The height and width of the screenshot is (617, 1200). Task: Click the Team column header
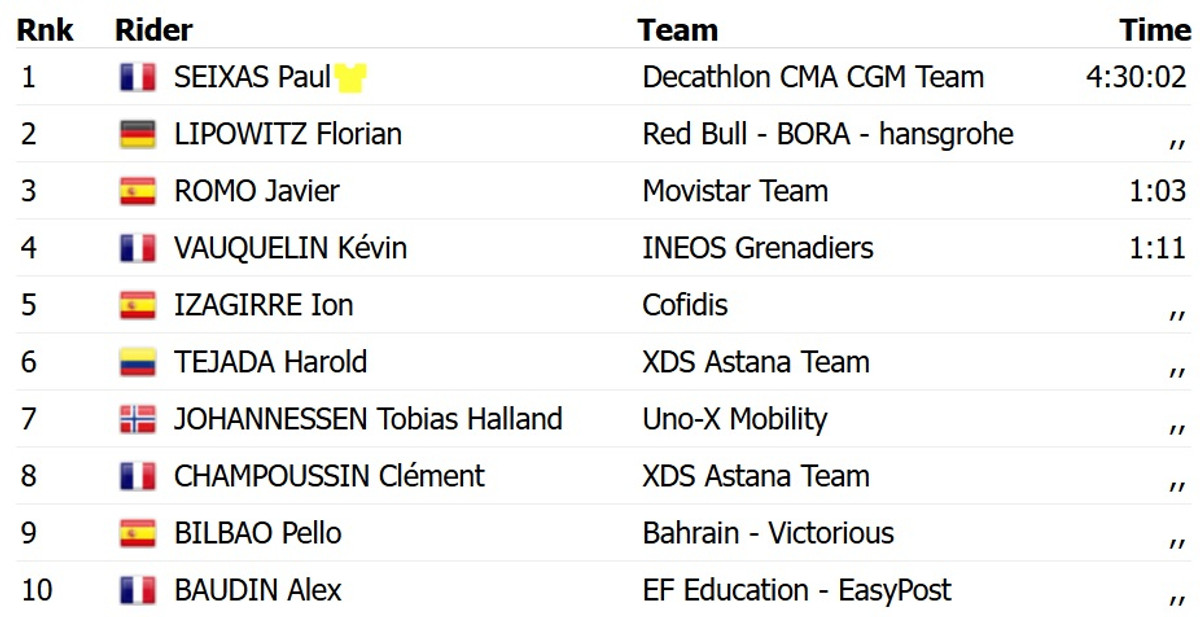coord(677,30)
